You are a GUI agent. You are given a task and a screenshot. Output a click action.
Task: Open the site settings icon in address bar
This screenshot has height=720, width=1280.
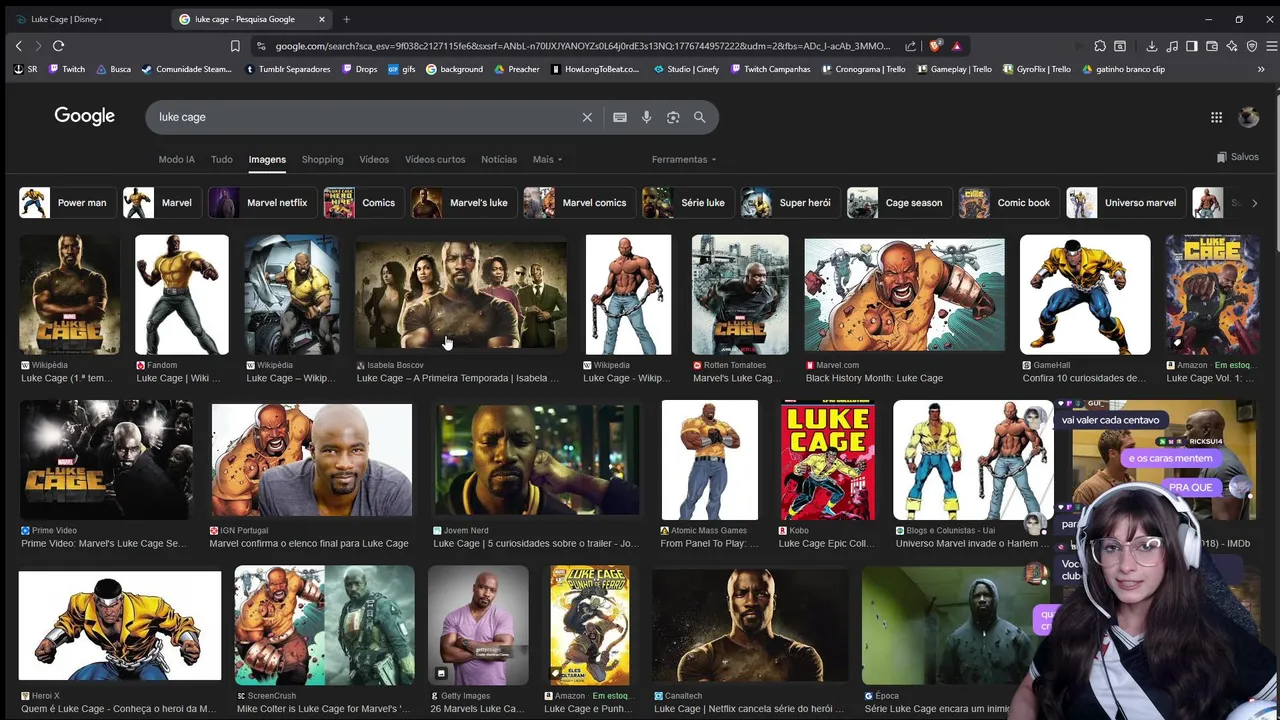pos(261,46)
